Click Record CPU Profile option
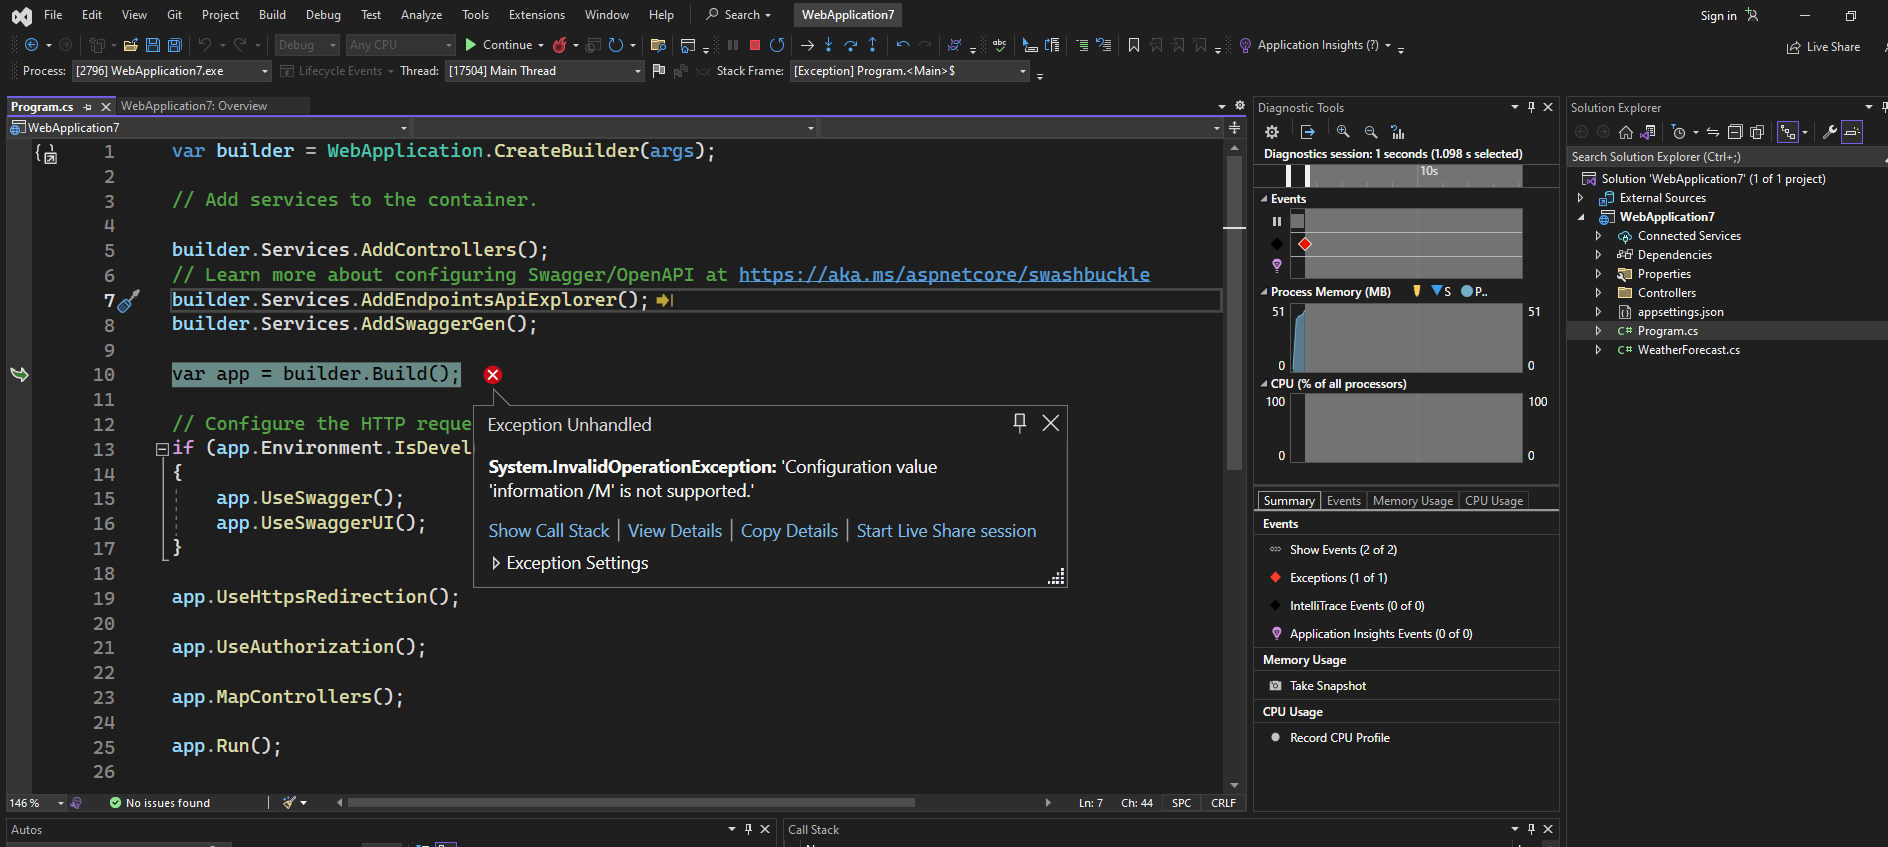The width and height of the screenshot is (1888, 847). point(1339,738)
